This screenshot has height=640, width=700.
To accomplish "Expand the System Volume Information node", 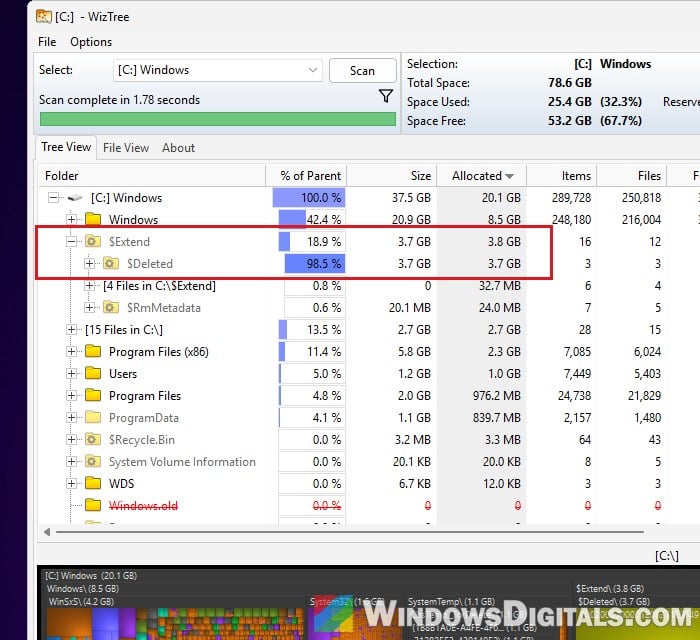I will click(x=71, y=461).
